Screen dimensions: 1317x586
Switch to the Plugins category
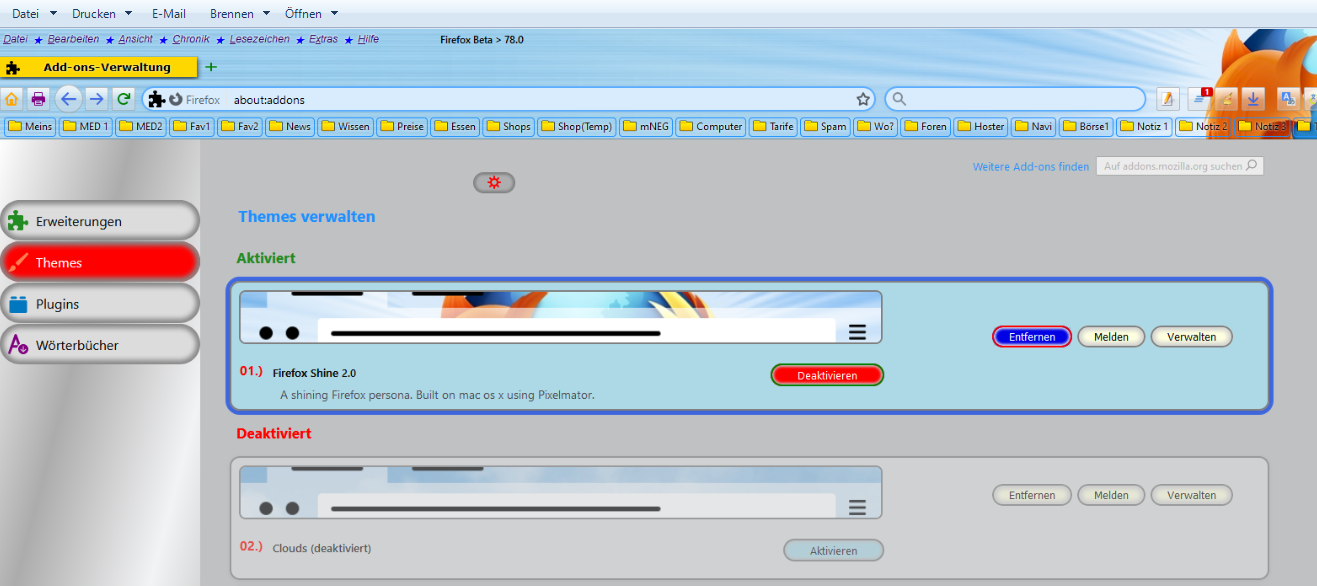[x=100, y=303]
